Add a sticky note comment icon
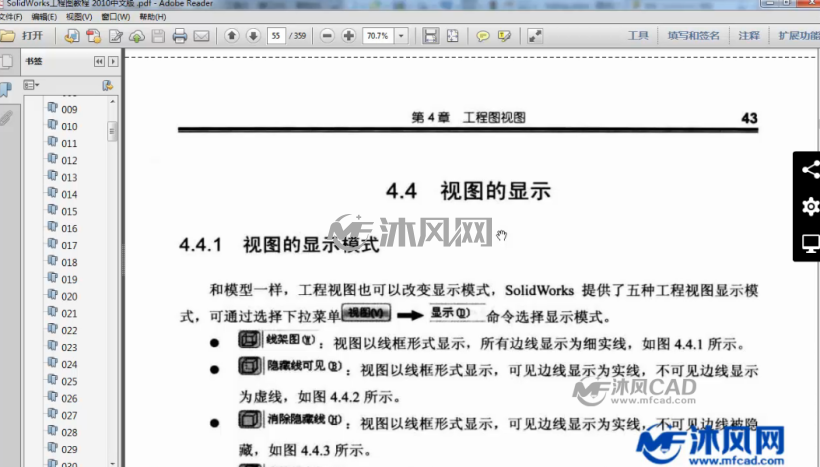 point(483,36)
